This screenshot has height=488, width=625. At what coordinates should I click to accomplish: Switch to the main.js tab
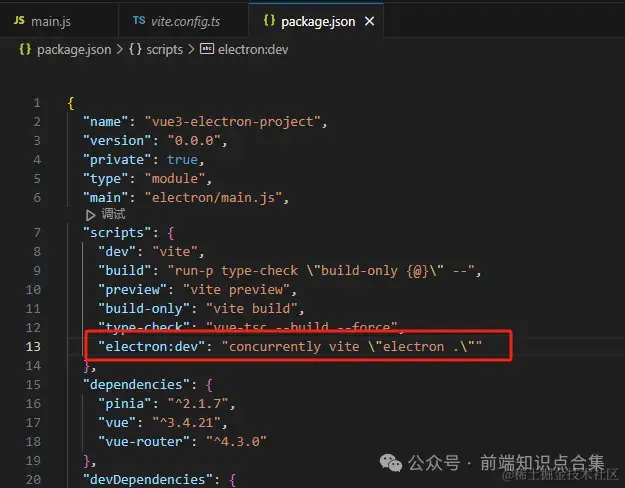pos(59,21)
